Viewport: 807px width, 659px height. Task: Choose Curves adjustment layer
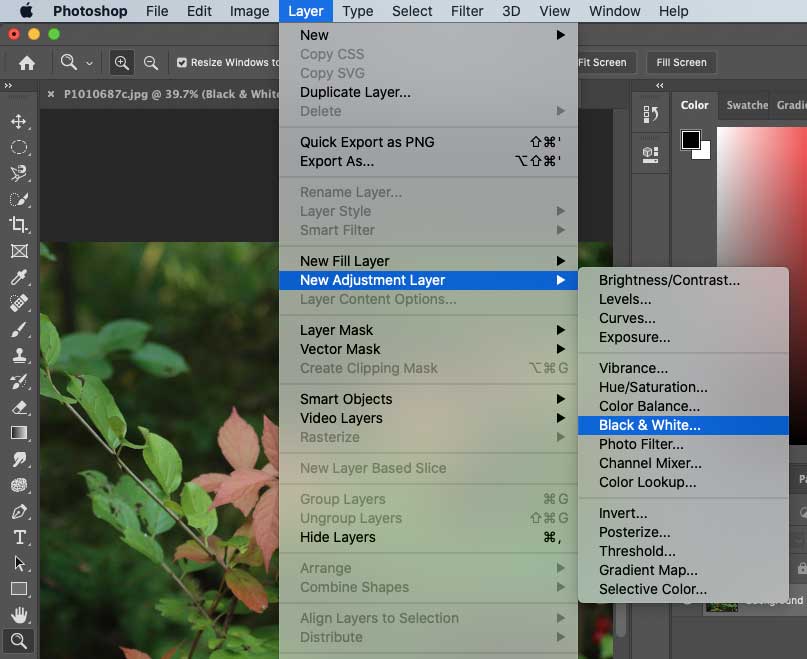[683, 318]
